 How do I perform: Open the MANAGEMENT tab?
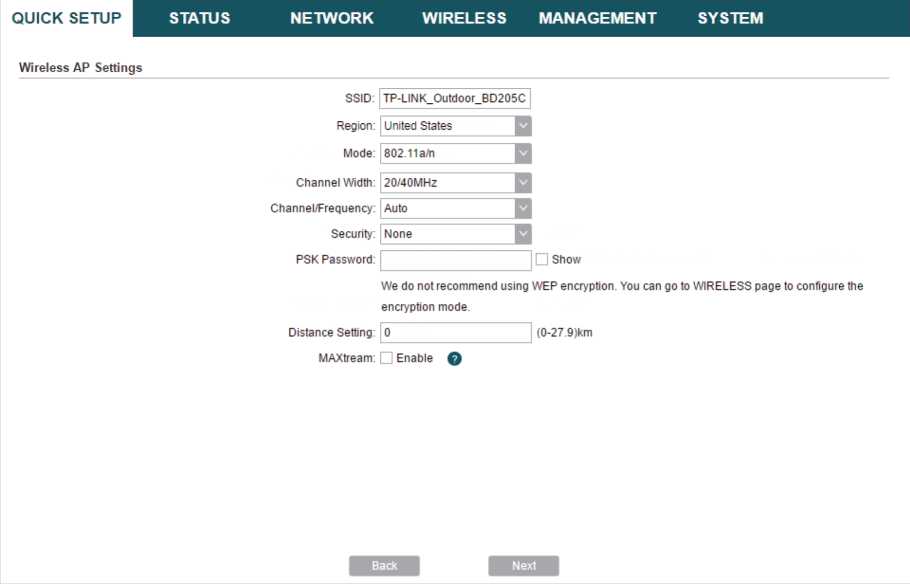(597, 18)
